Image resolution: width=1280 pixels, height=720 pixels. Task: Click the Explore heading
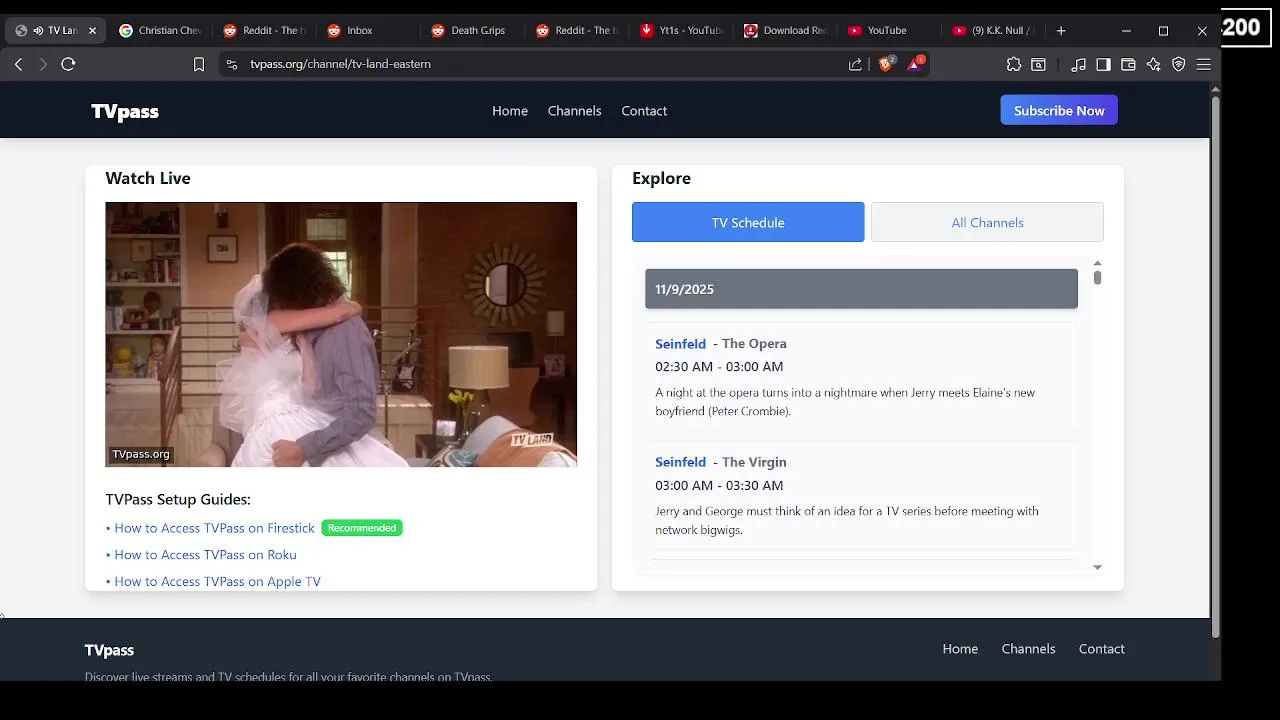661,178
